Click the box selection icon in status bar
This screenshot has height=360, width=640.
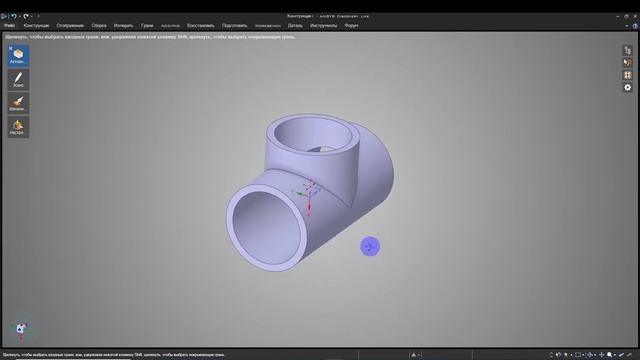578,355
